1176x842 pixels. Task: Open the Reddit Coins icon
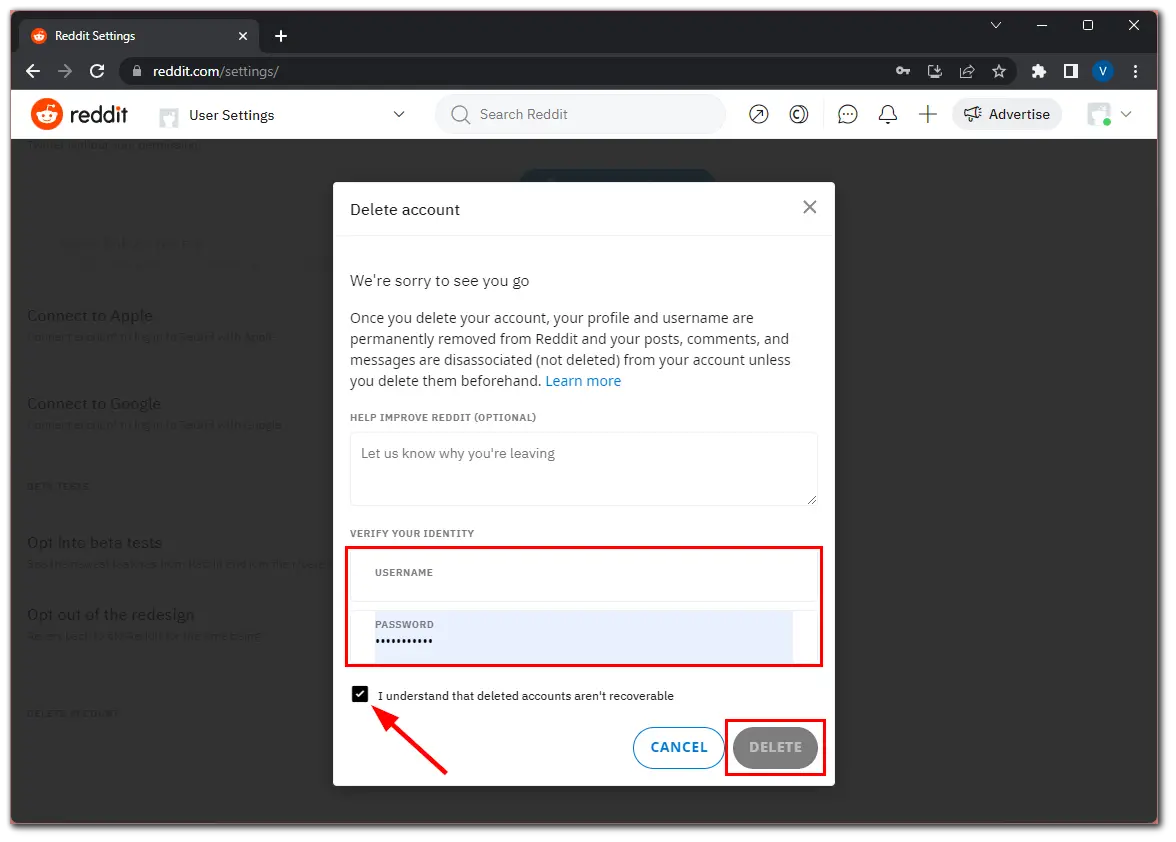point(798,115)
